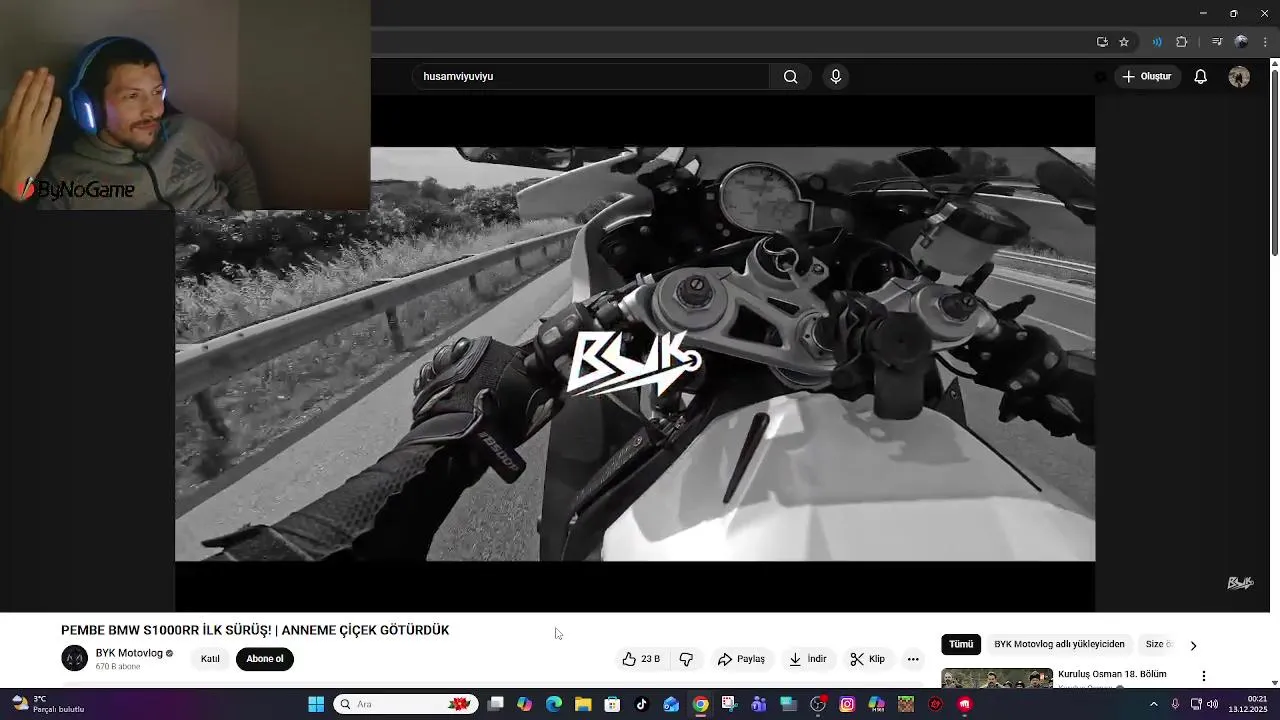Click the page vertical scrollbar thumb
Viewport: 1280px width, 720px height.
tap(1274, 162)
